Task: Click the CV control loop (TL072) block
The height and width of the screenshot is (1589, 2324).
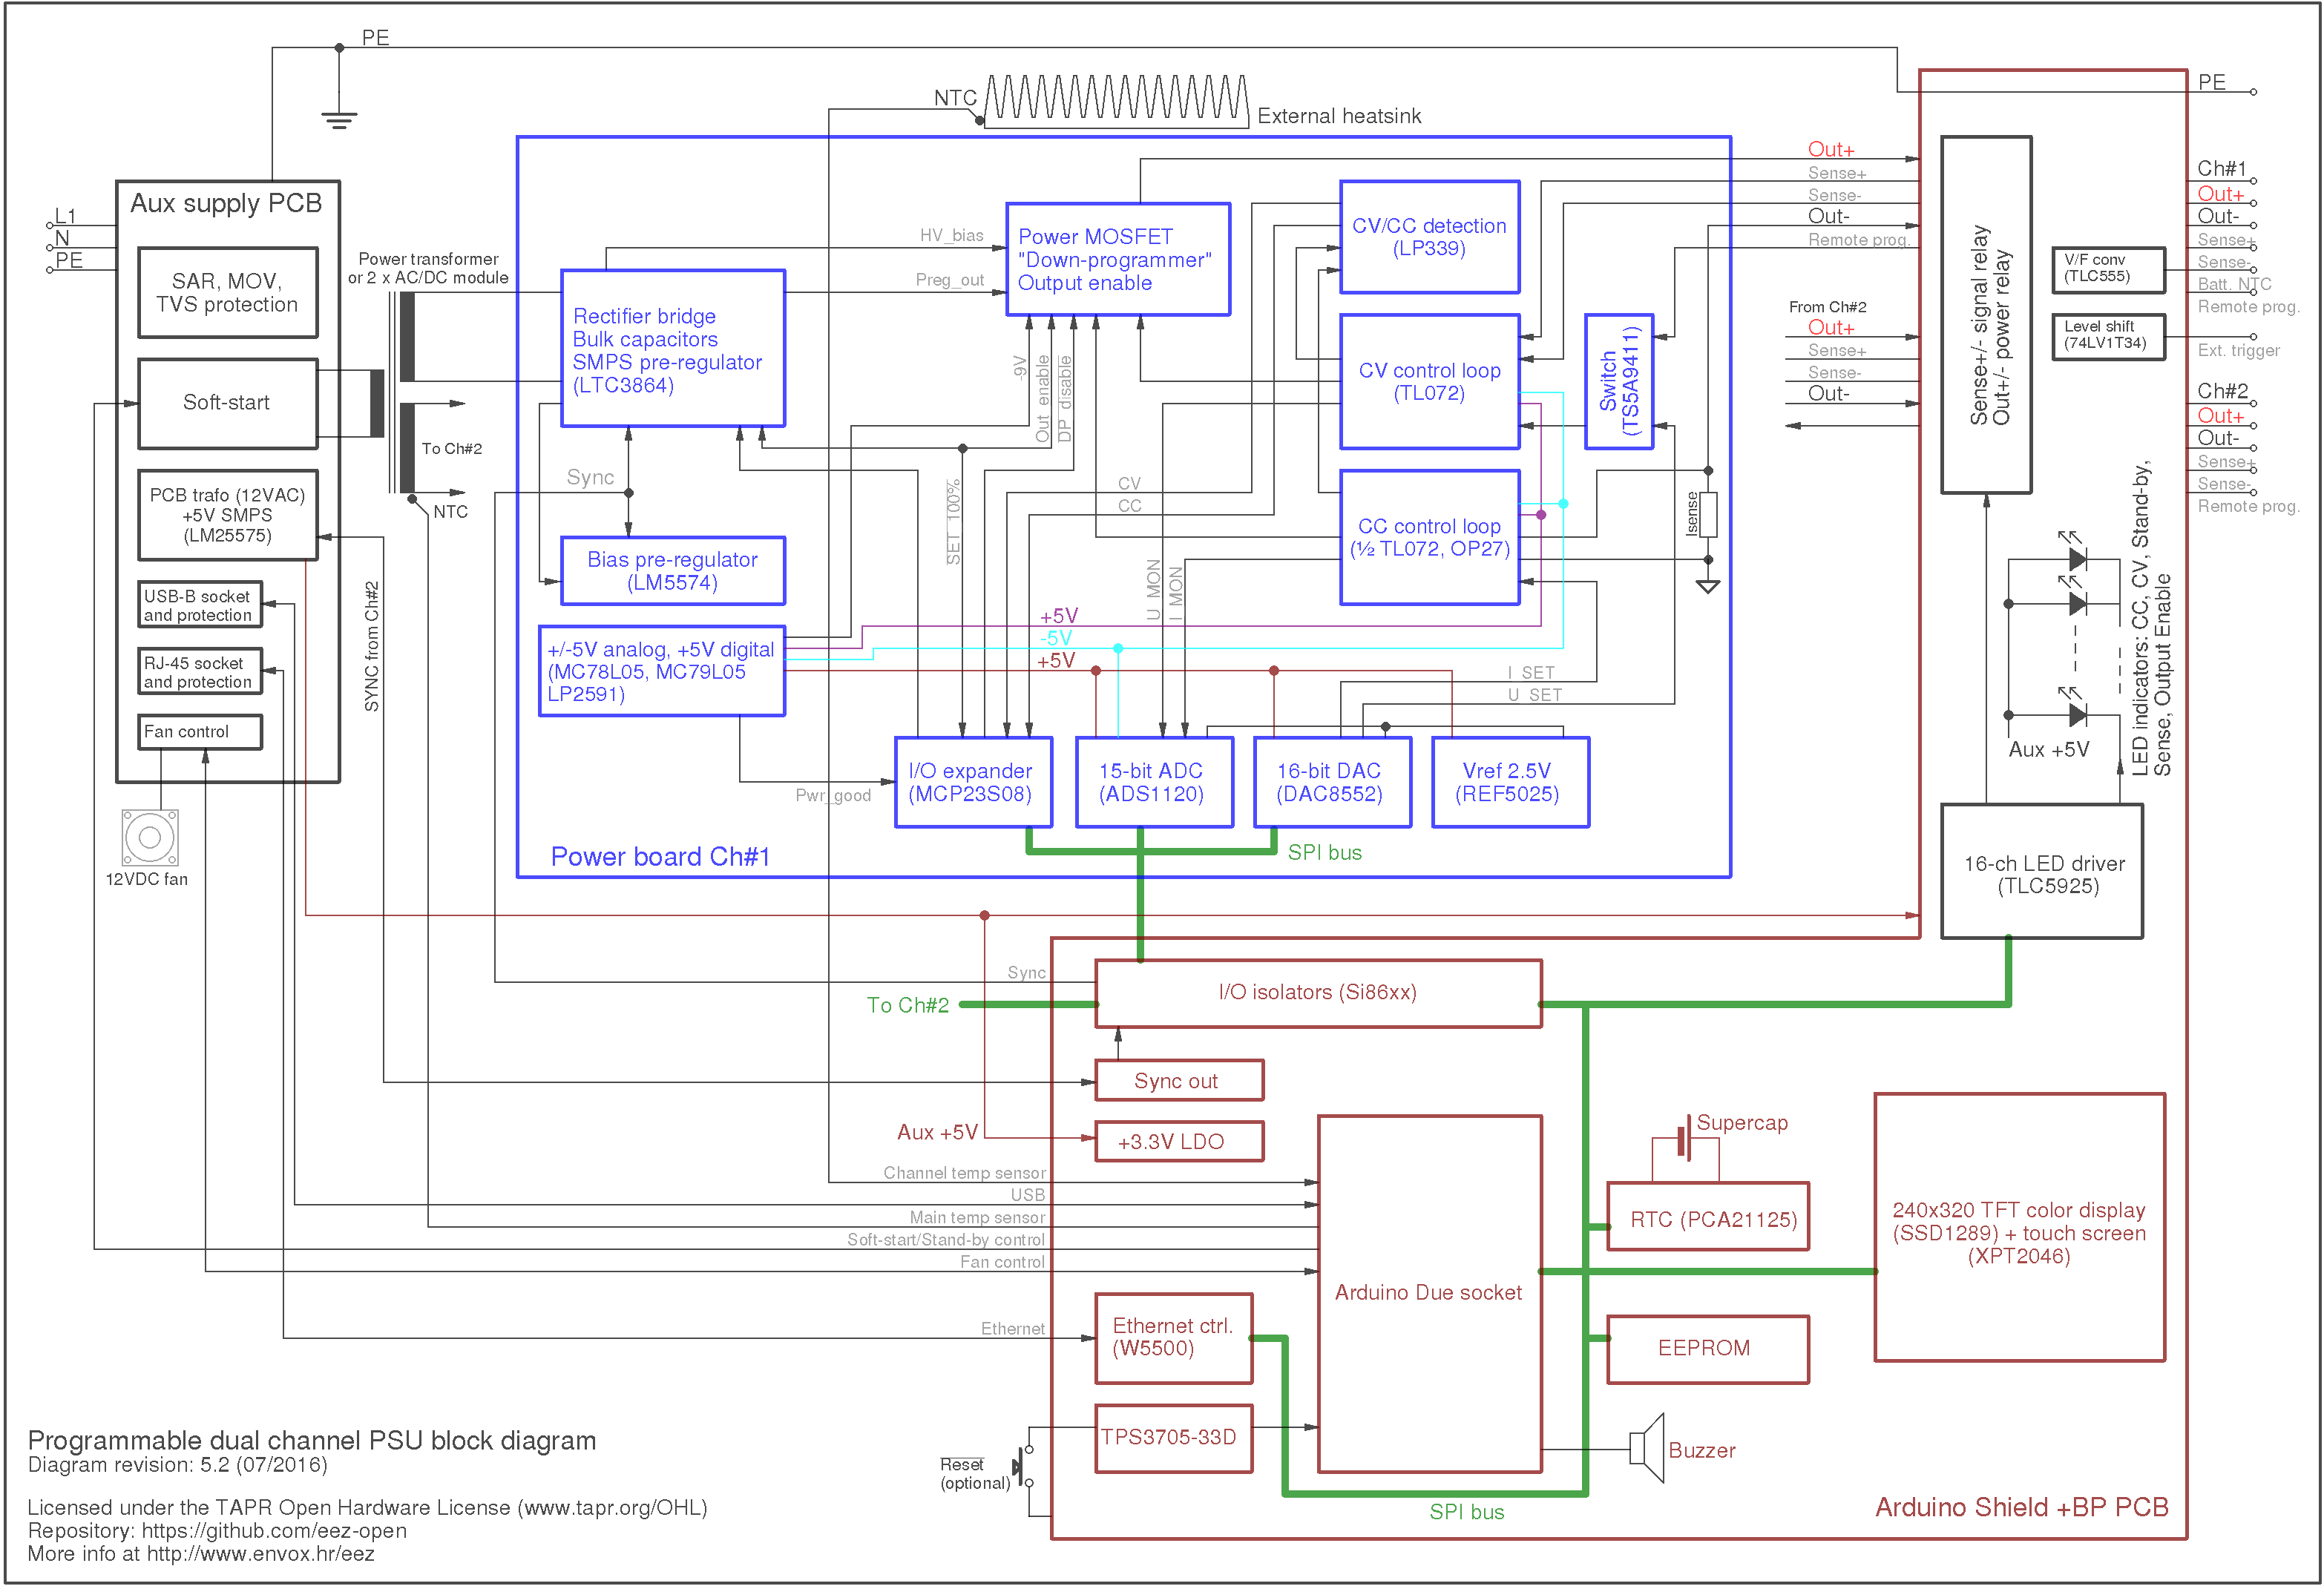Action: point(1430,381)
